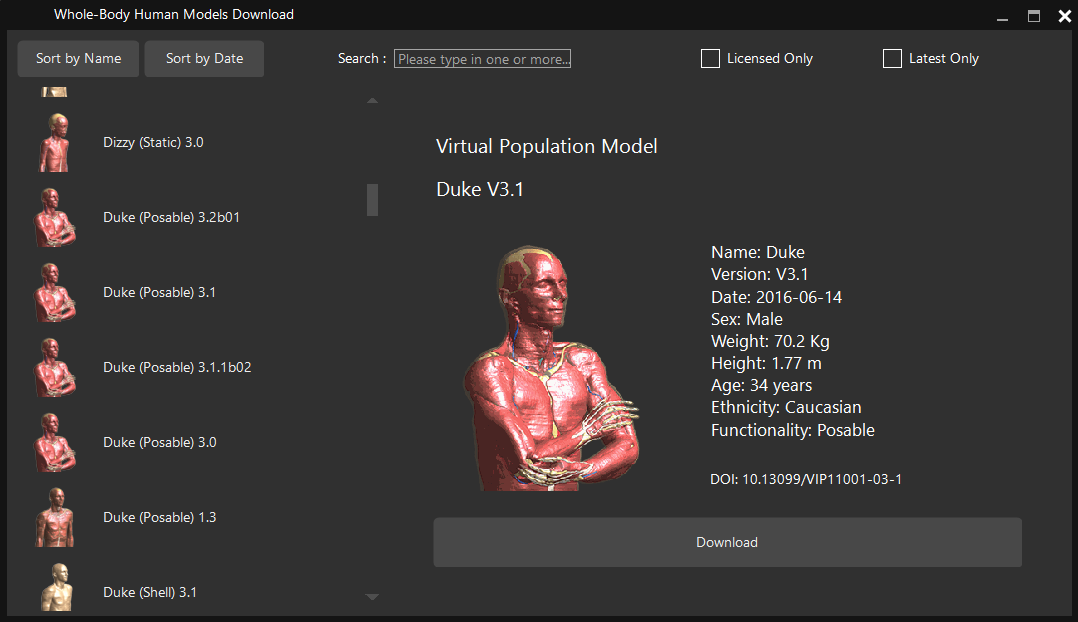Viewport: 1078px width, 622px height.
Task: Enable the Licensed Only checkbox
Action: pos(710,59)
